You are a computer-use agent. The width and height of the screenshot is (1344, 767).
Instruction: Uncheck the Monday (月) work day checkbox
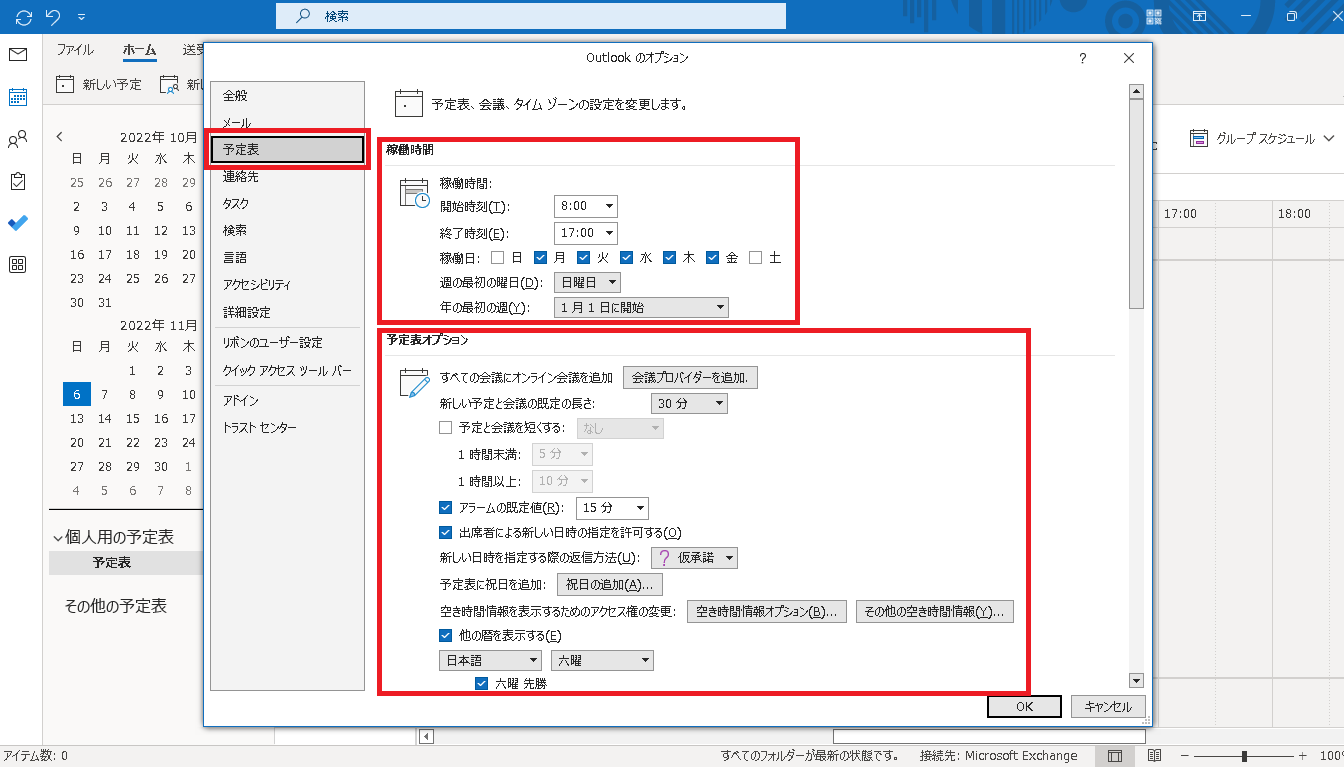coord(541,257)
